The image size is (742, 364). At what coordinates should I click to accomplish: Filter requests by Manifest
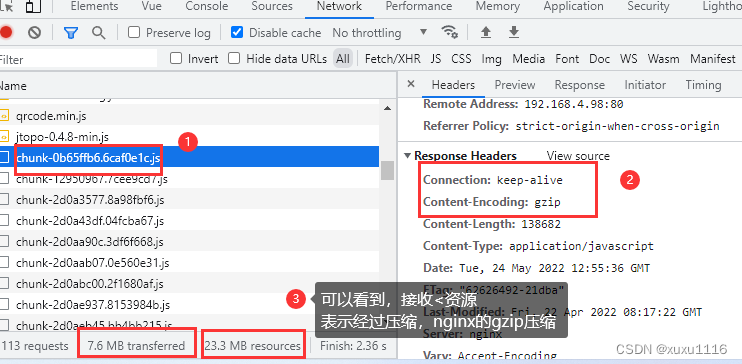coord(713,59)
